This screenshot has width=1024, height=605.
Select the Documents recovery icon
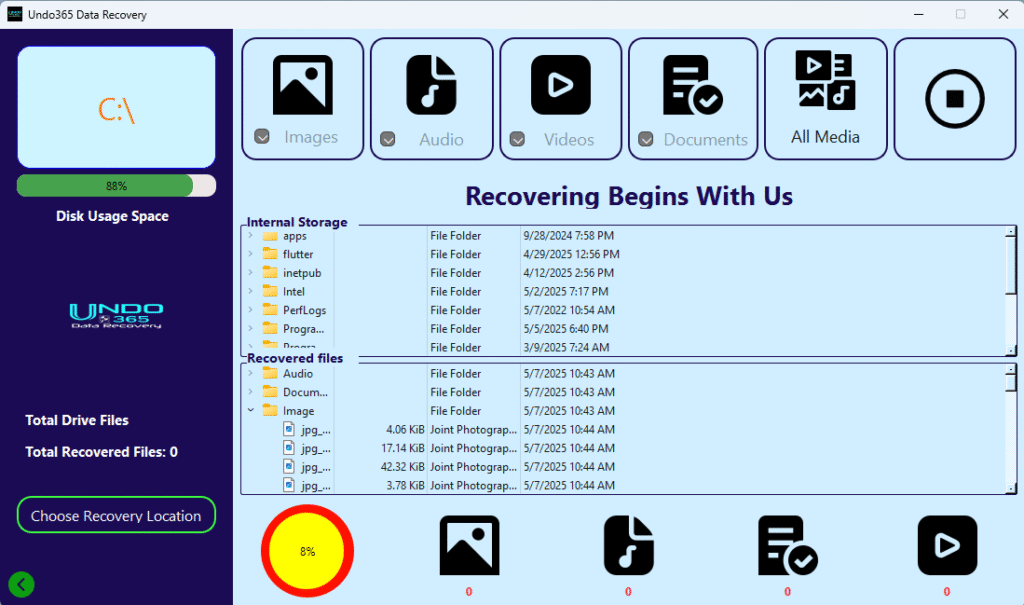coord(692,85)
